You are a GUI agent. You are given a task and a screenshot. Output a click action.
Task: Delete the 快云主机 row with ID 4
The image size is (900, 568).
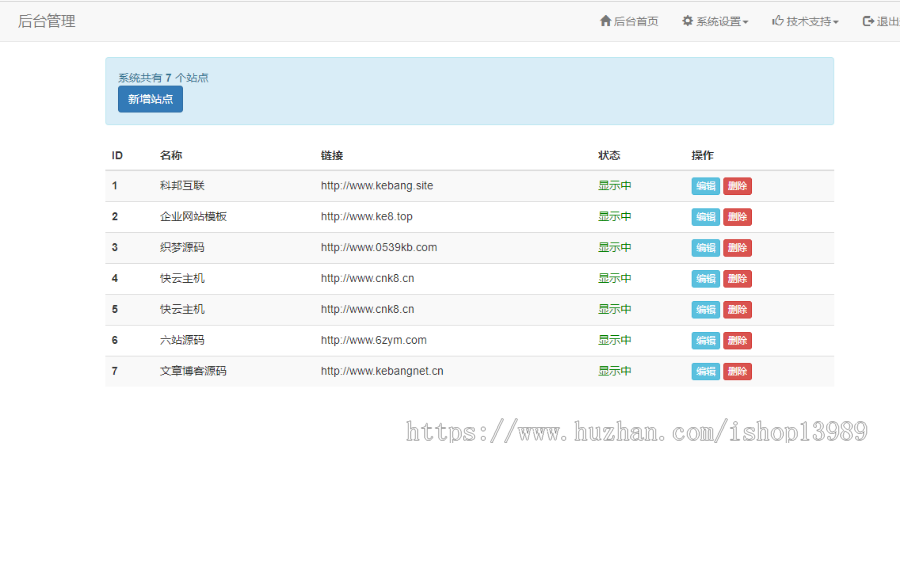click(x=737, y=279)
